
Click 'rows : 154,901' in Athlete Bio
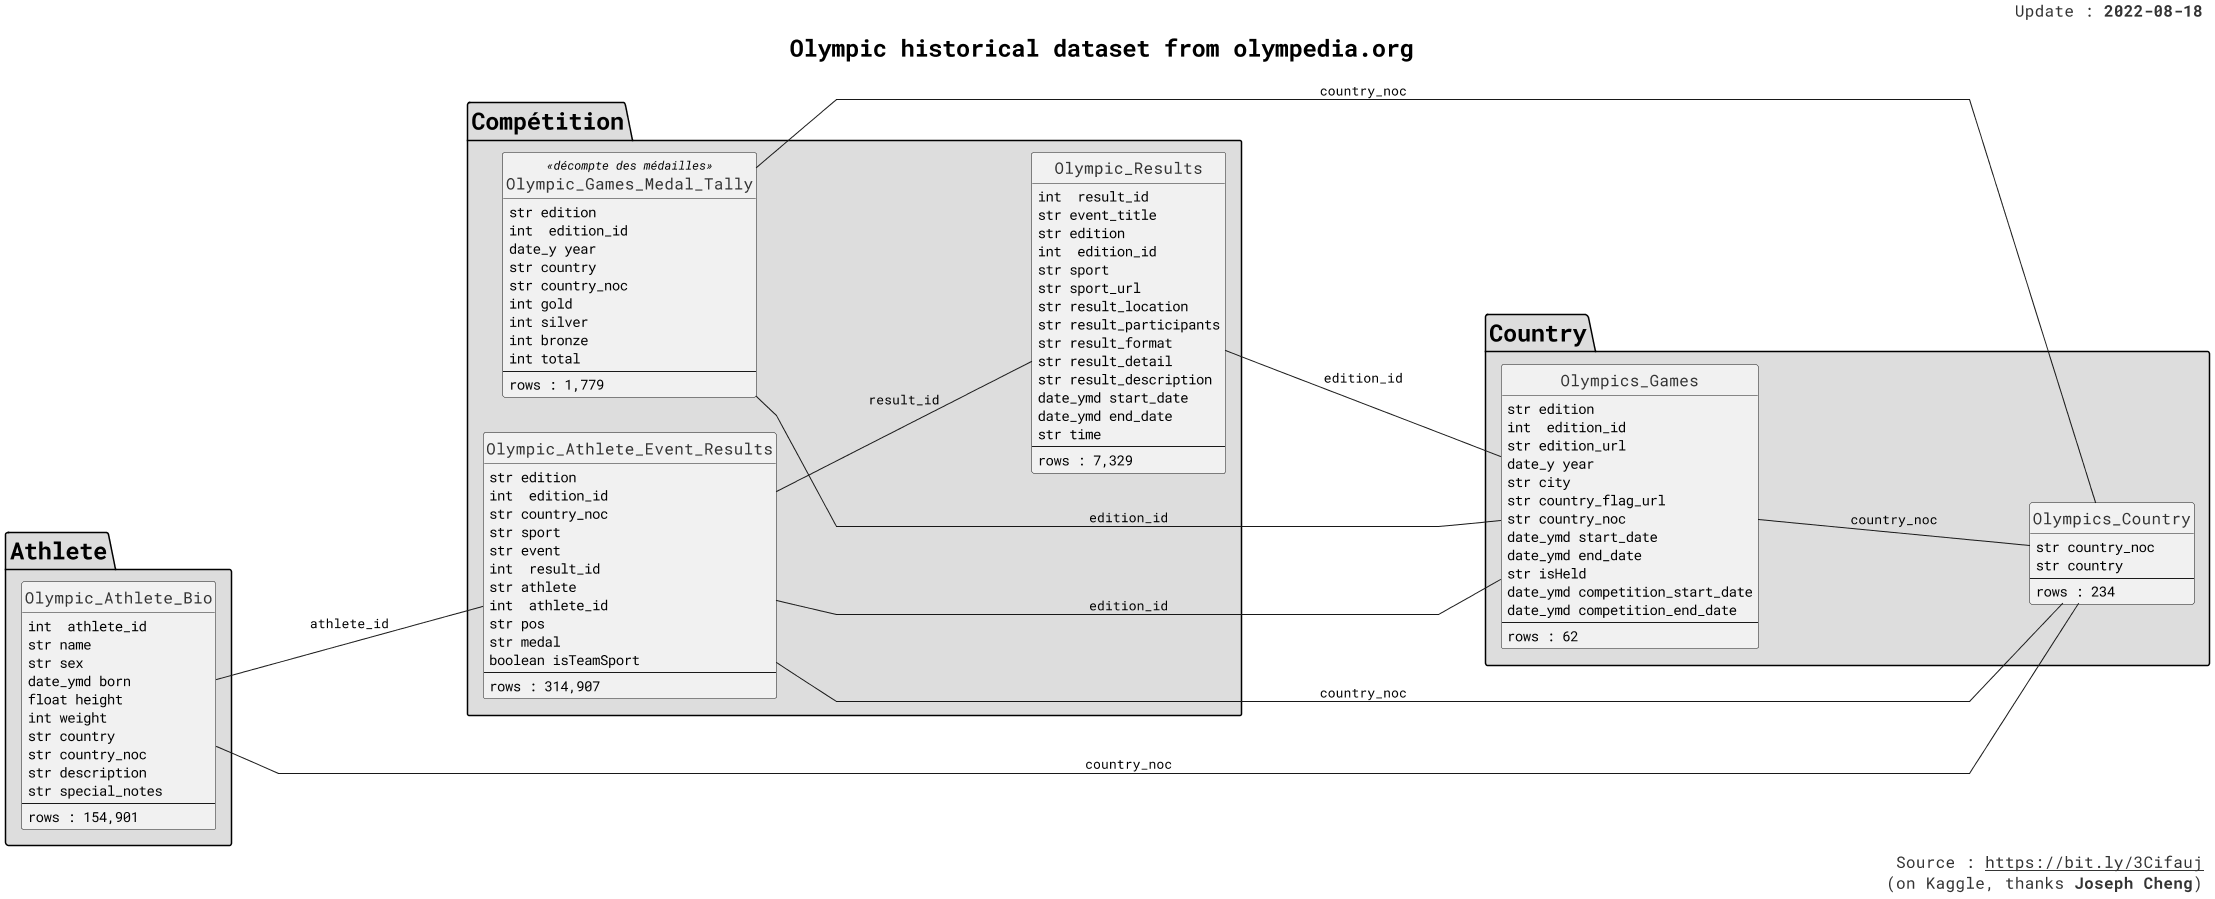(x=83, y=817)
